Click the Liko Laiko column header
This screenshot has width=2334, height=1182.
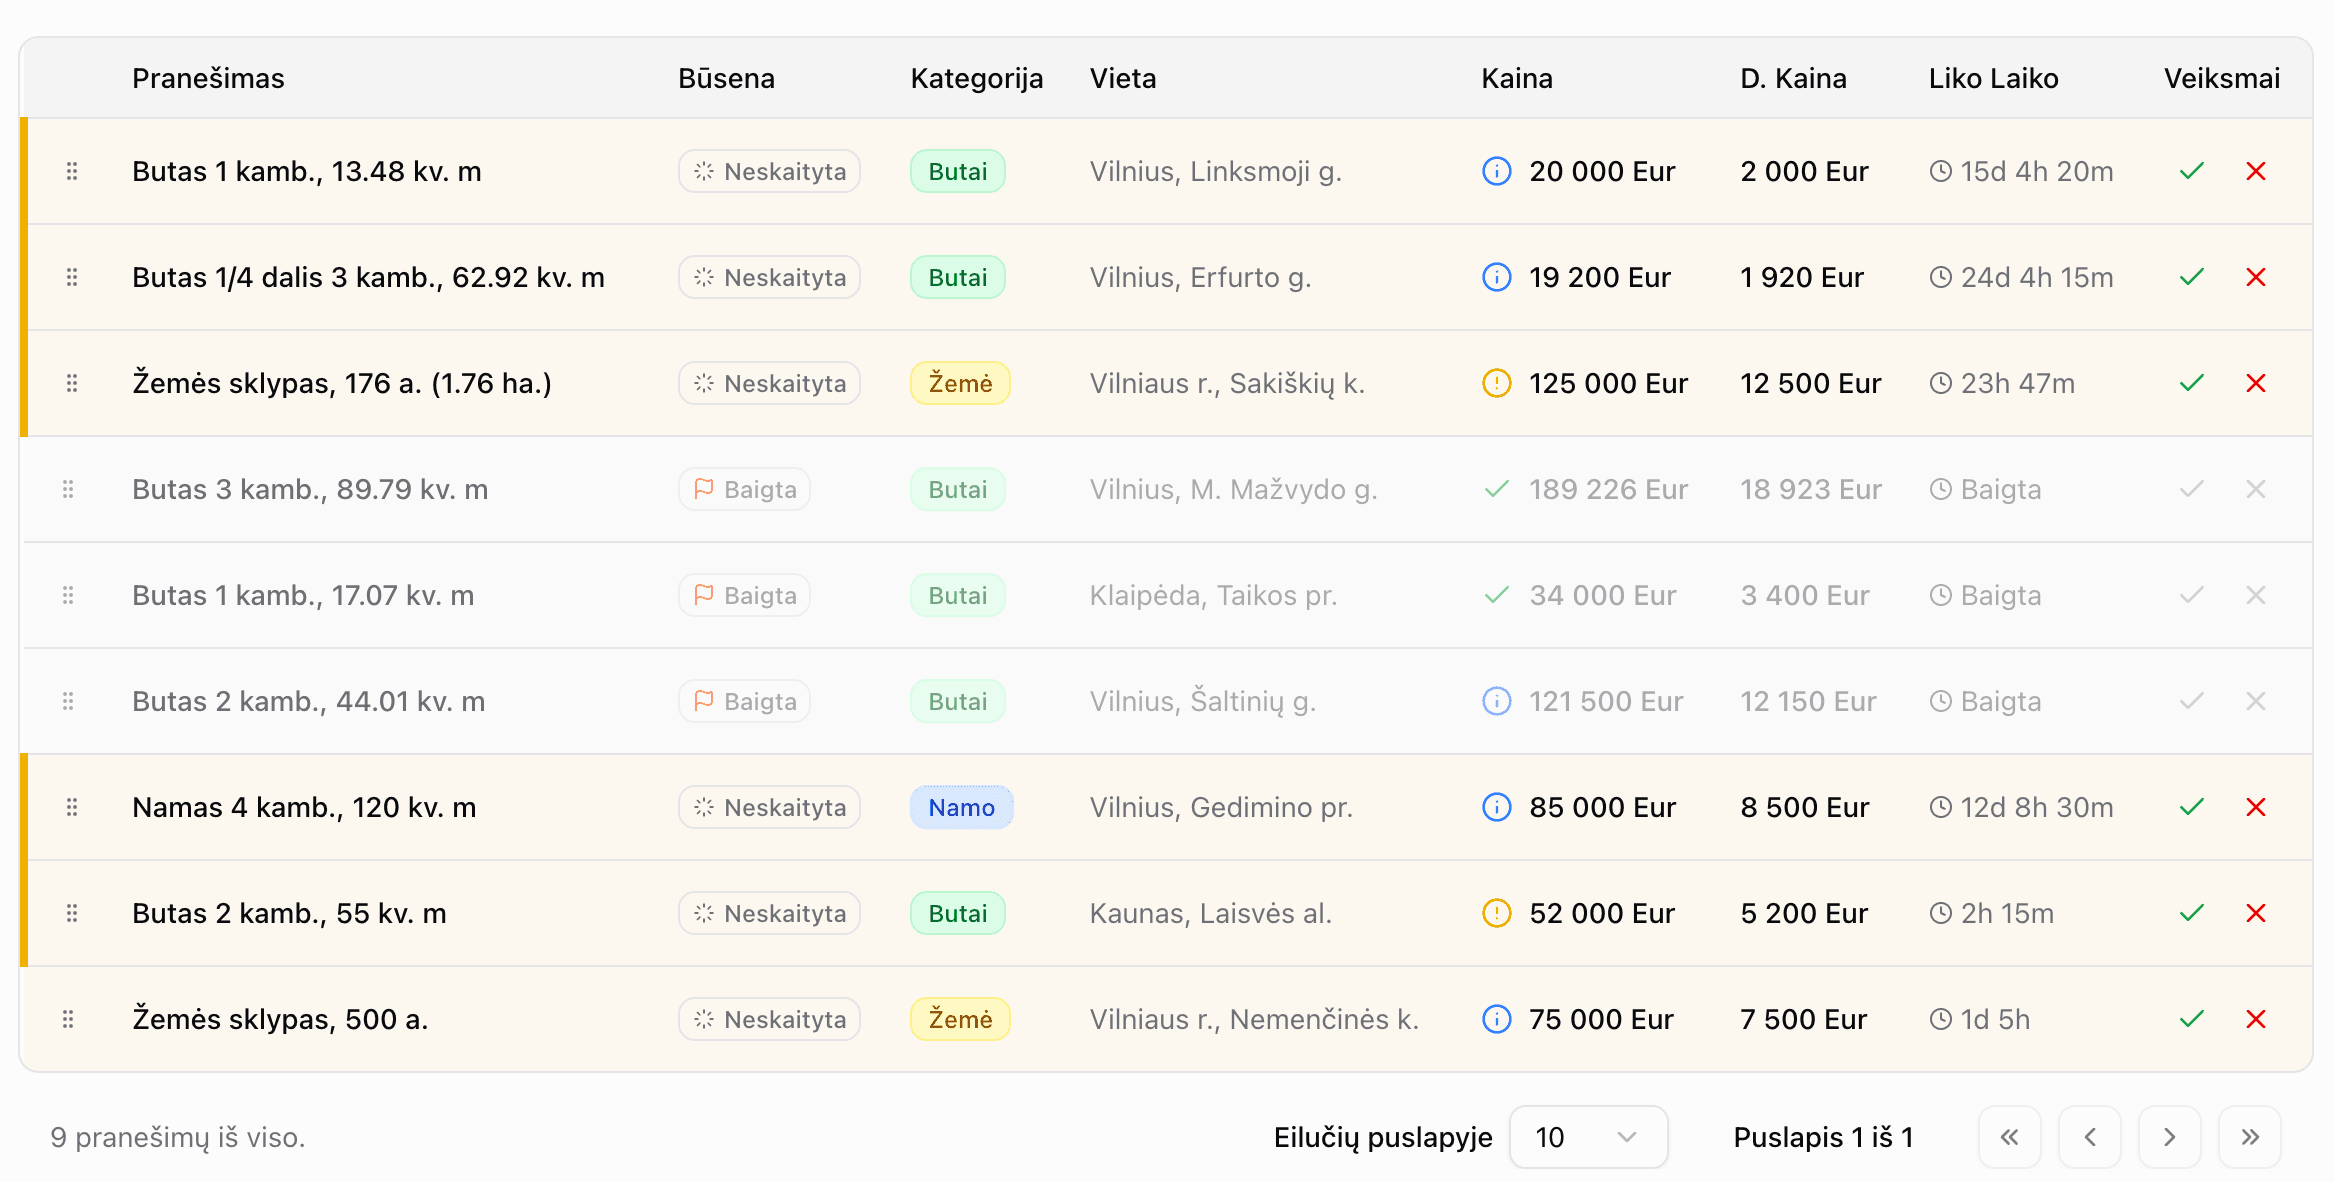[x=1992, y=78]
